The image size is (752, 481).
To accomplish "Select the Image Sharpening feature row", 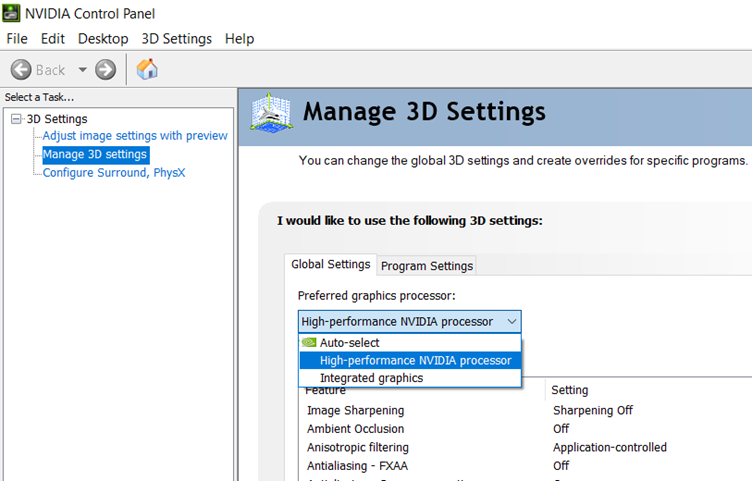I will pyautogui.click(x=355, y=410).
